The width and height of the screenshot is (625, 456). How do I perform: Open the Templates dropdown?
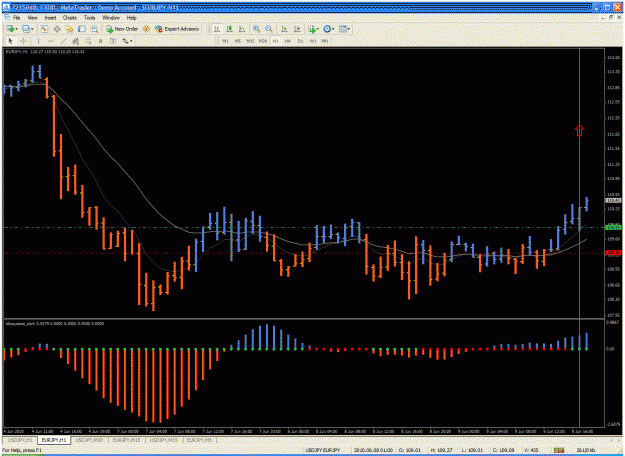pyautogui.click(x=344, y=29)
